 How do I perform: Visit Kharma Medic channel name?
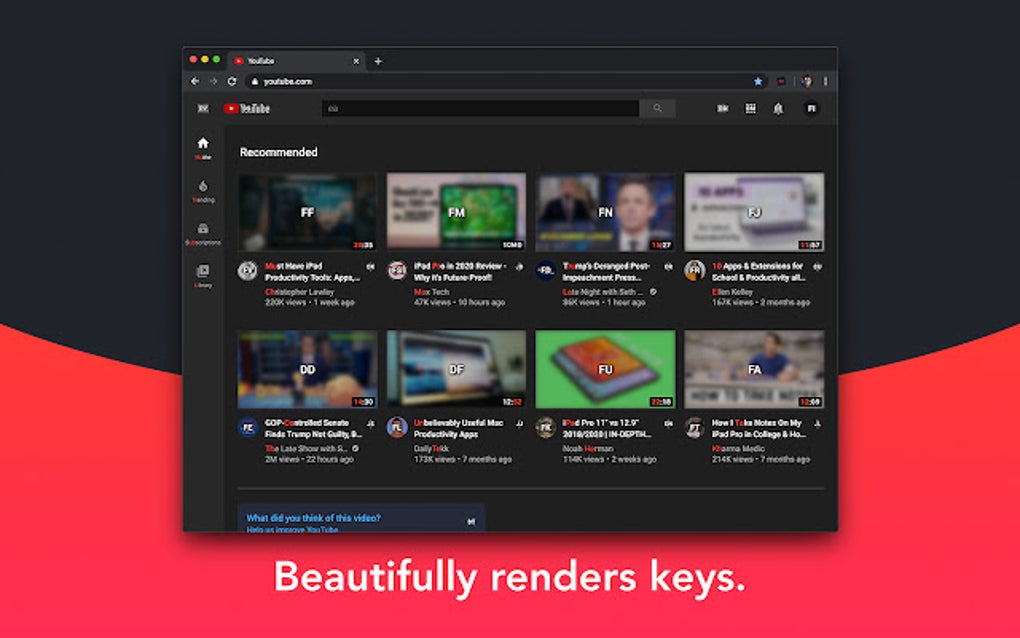(x=738, y=449)
